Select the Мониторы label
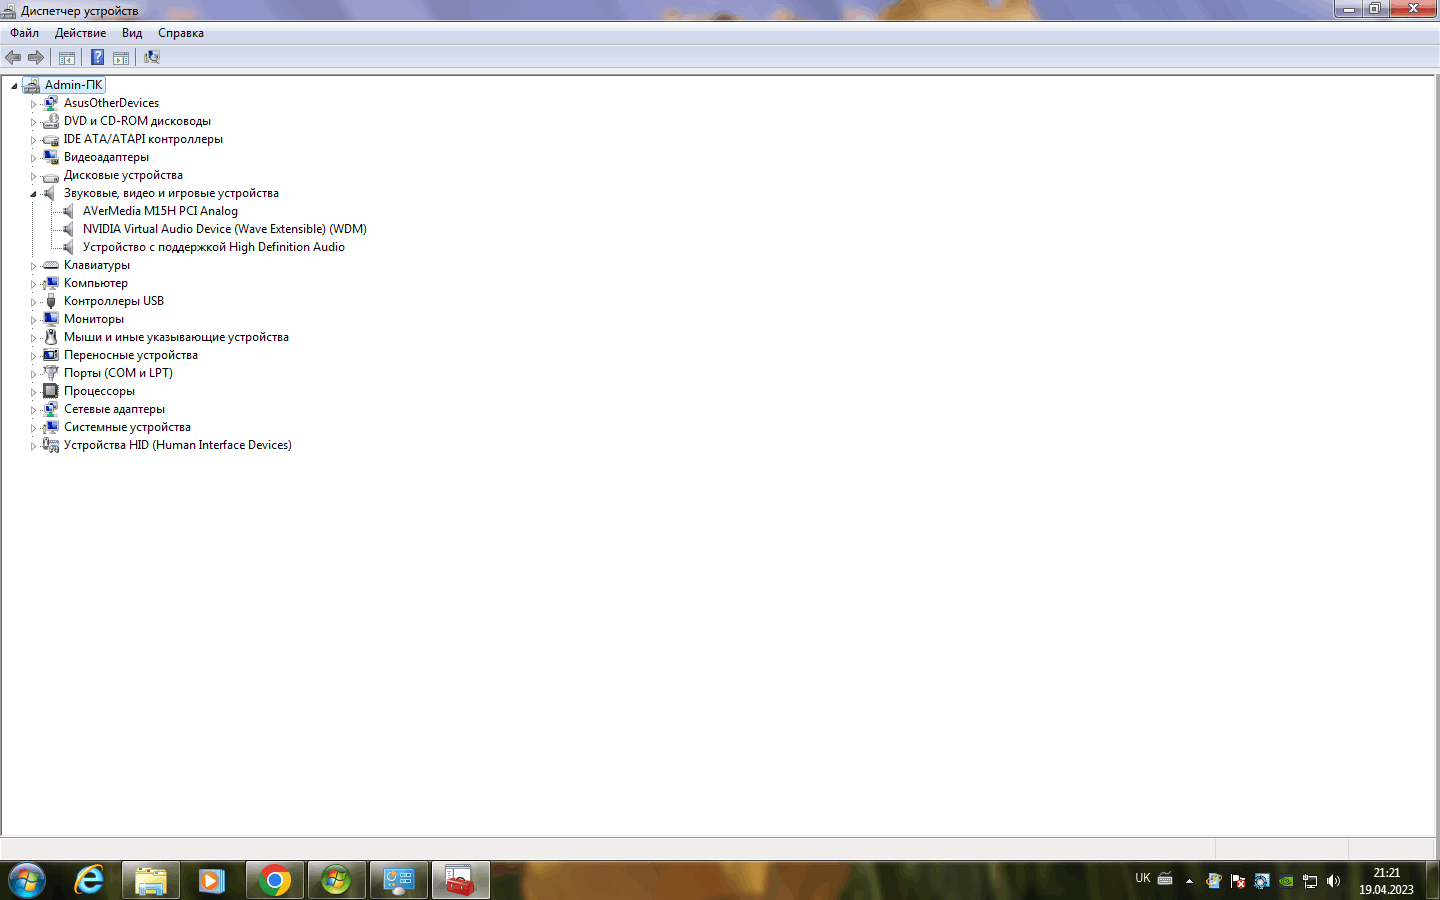 point(94,319)
